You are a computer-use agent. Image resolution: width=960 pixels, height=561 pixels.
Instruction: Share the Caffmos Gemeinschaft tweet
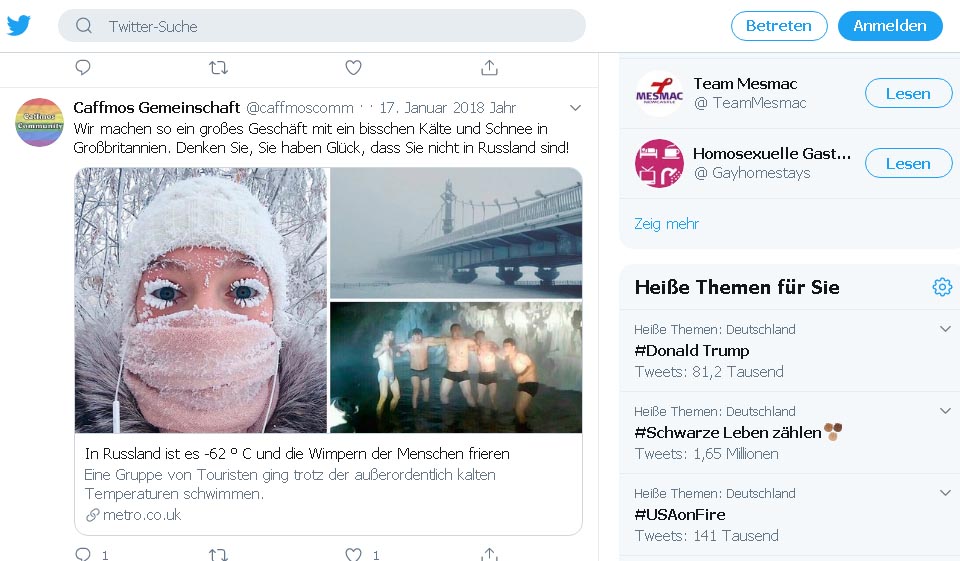click(489, 553)
